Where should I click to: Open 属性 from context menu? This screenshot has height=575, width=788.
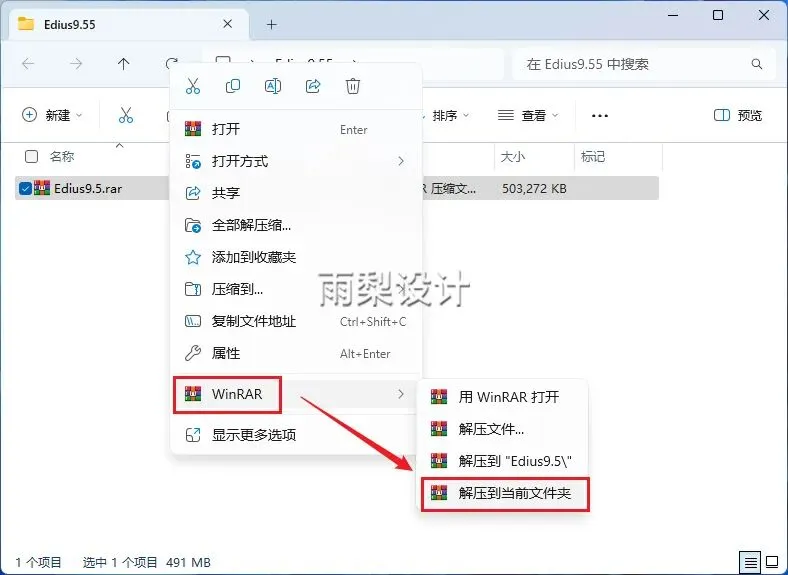click(x=297, y=353)
